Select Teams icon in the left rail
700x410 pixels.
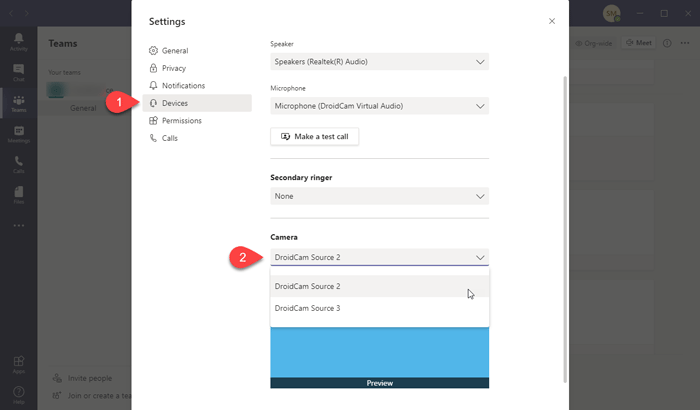[x=19, y=103]
